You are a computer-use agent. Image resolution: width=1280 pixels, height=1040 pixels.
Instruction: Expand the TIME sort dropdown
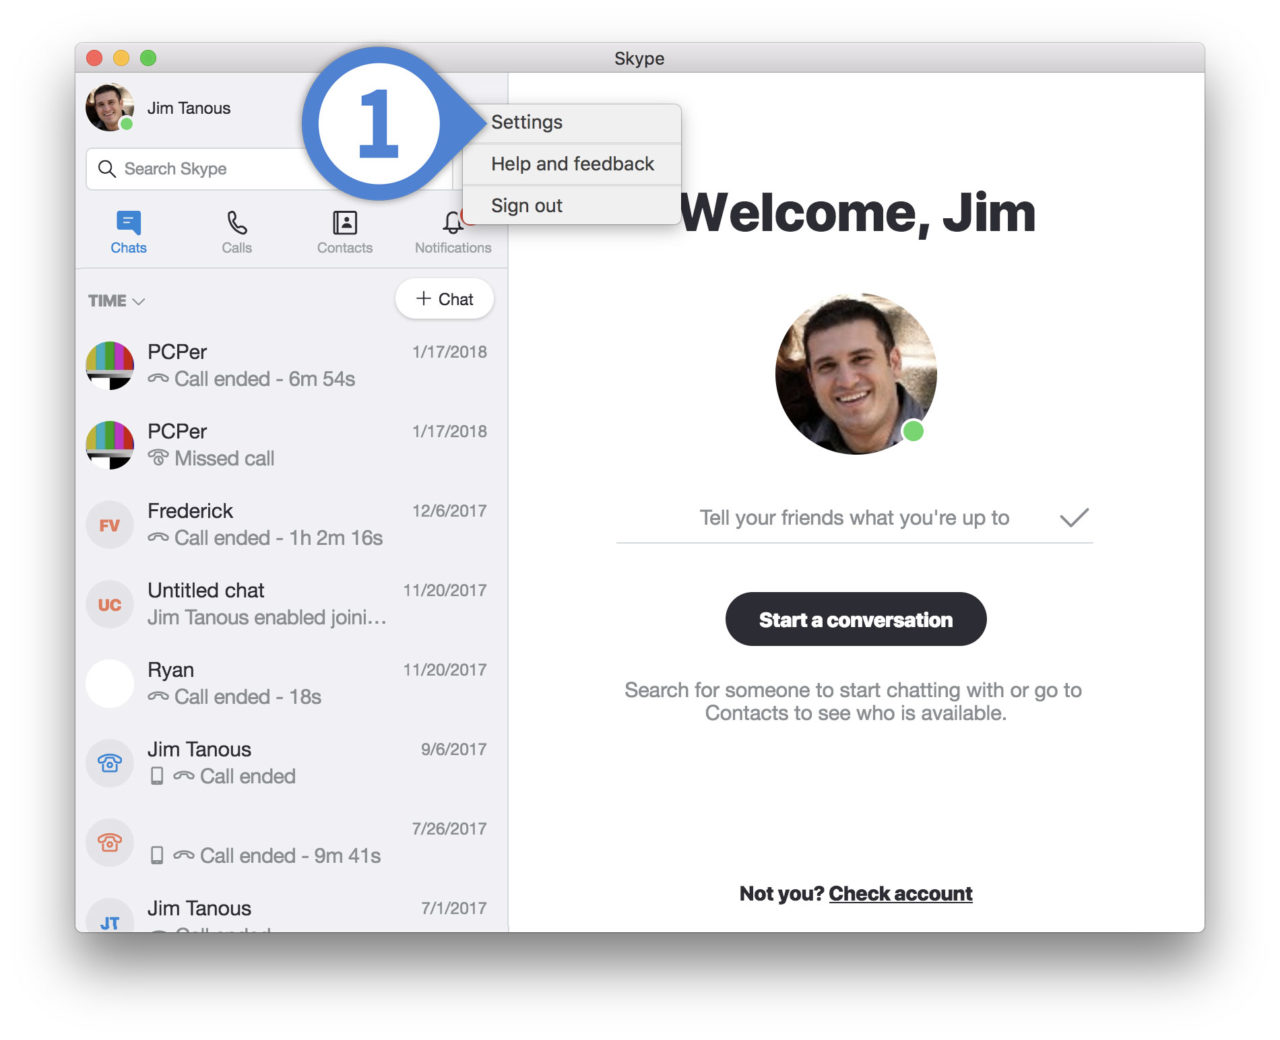[x=116, y=301]
